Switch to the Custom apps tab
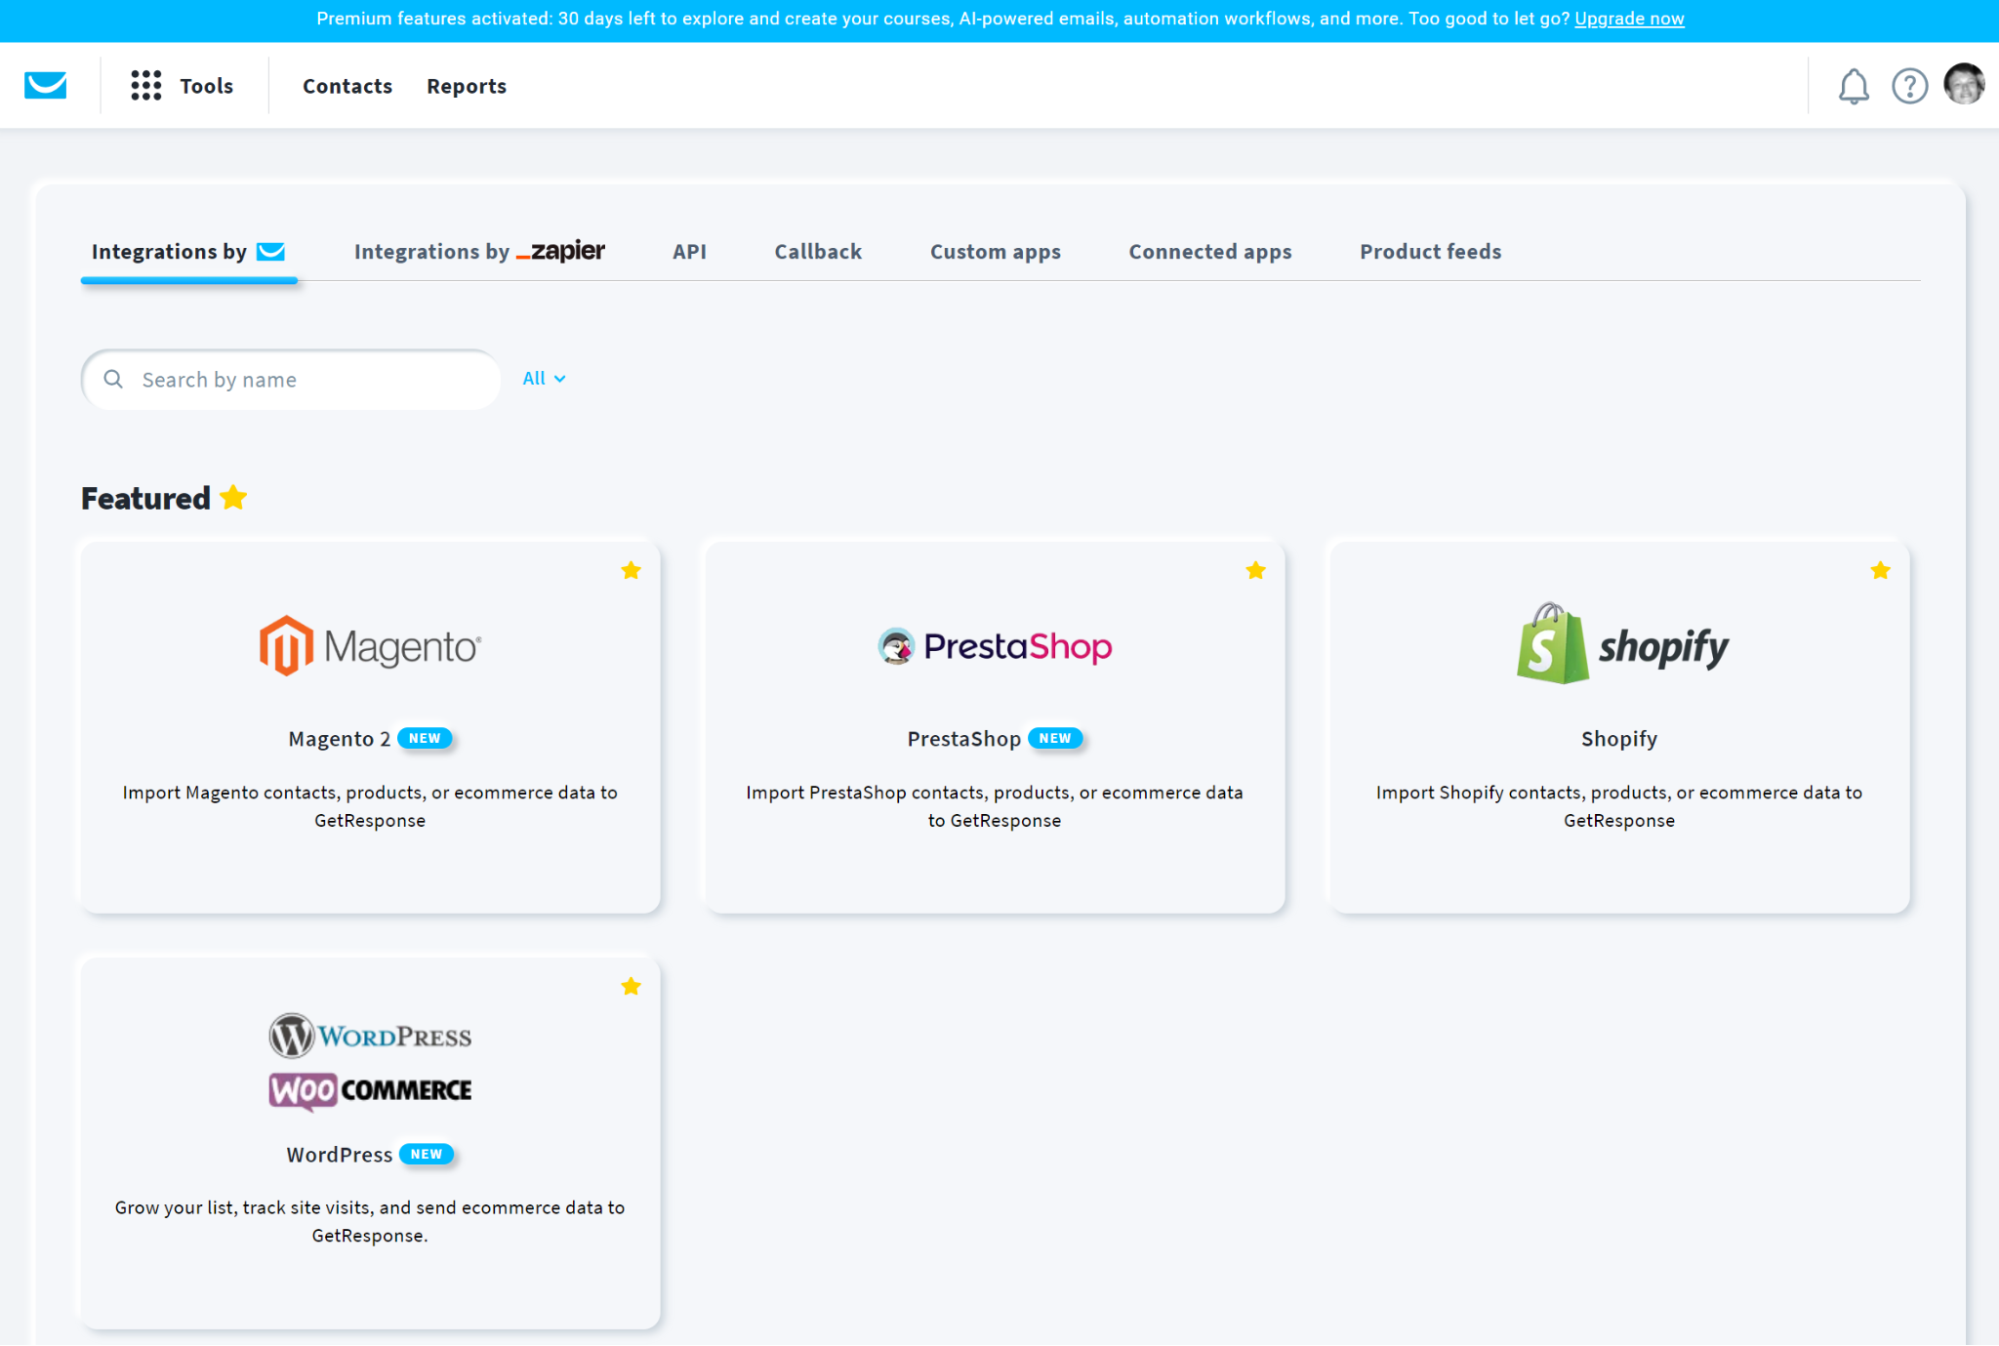 tap(995, 252)
